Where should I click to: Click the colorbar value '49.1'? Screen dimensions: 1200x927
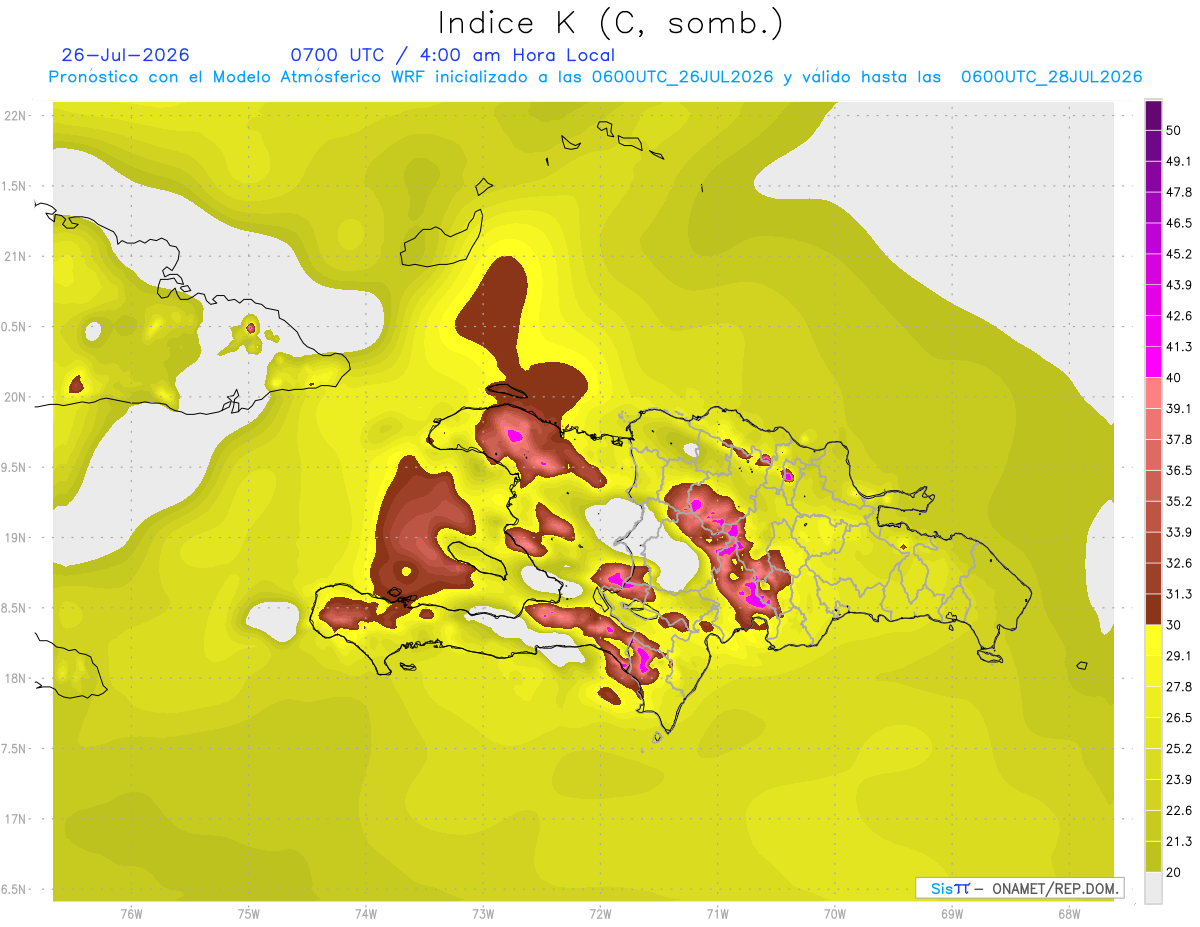1178,161
